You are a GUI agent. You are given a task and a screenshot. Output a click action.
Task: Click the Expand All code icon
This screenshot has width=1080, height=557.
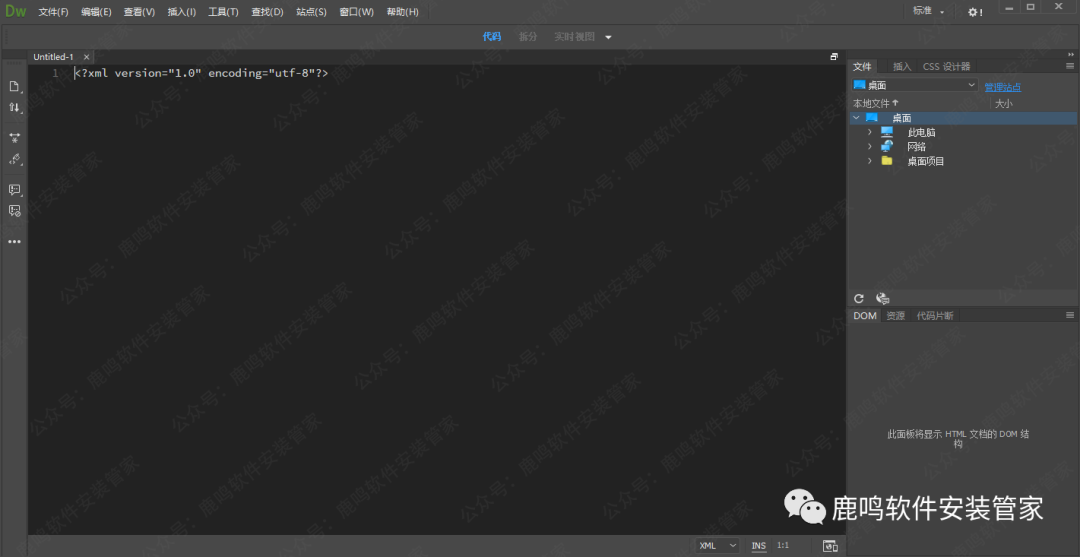[14, 137]
